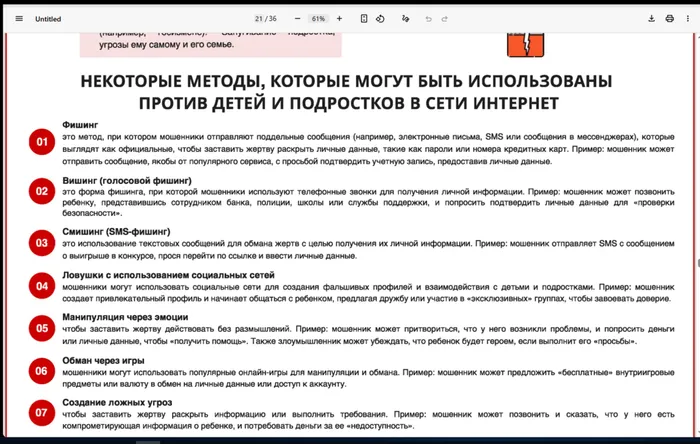This screenshot has height=444, width=700.
Task: Click the Undo arrow in the toolbar
Action: pyautogui.click(x=430, y=18)
